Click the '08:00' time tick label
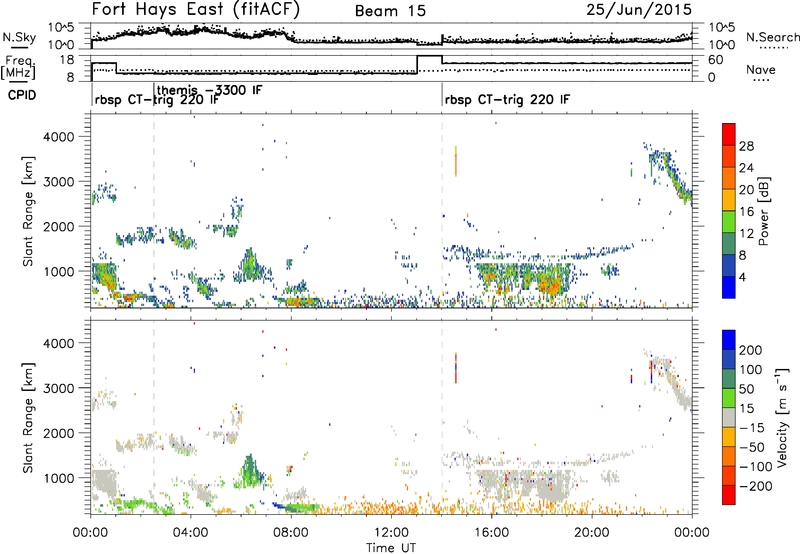800x554 pixels. pyautogui.click(x=291, y=533)
